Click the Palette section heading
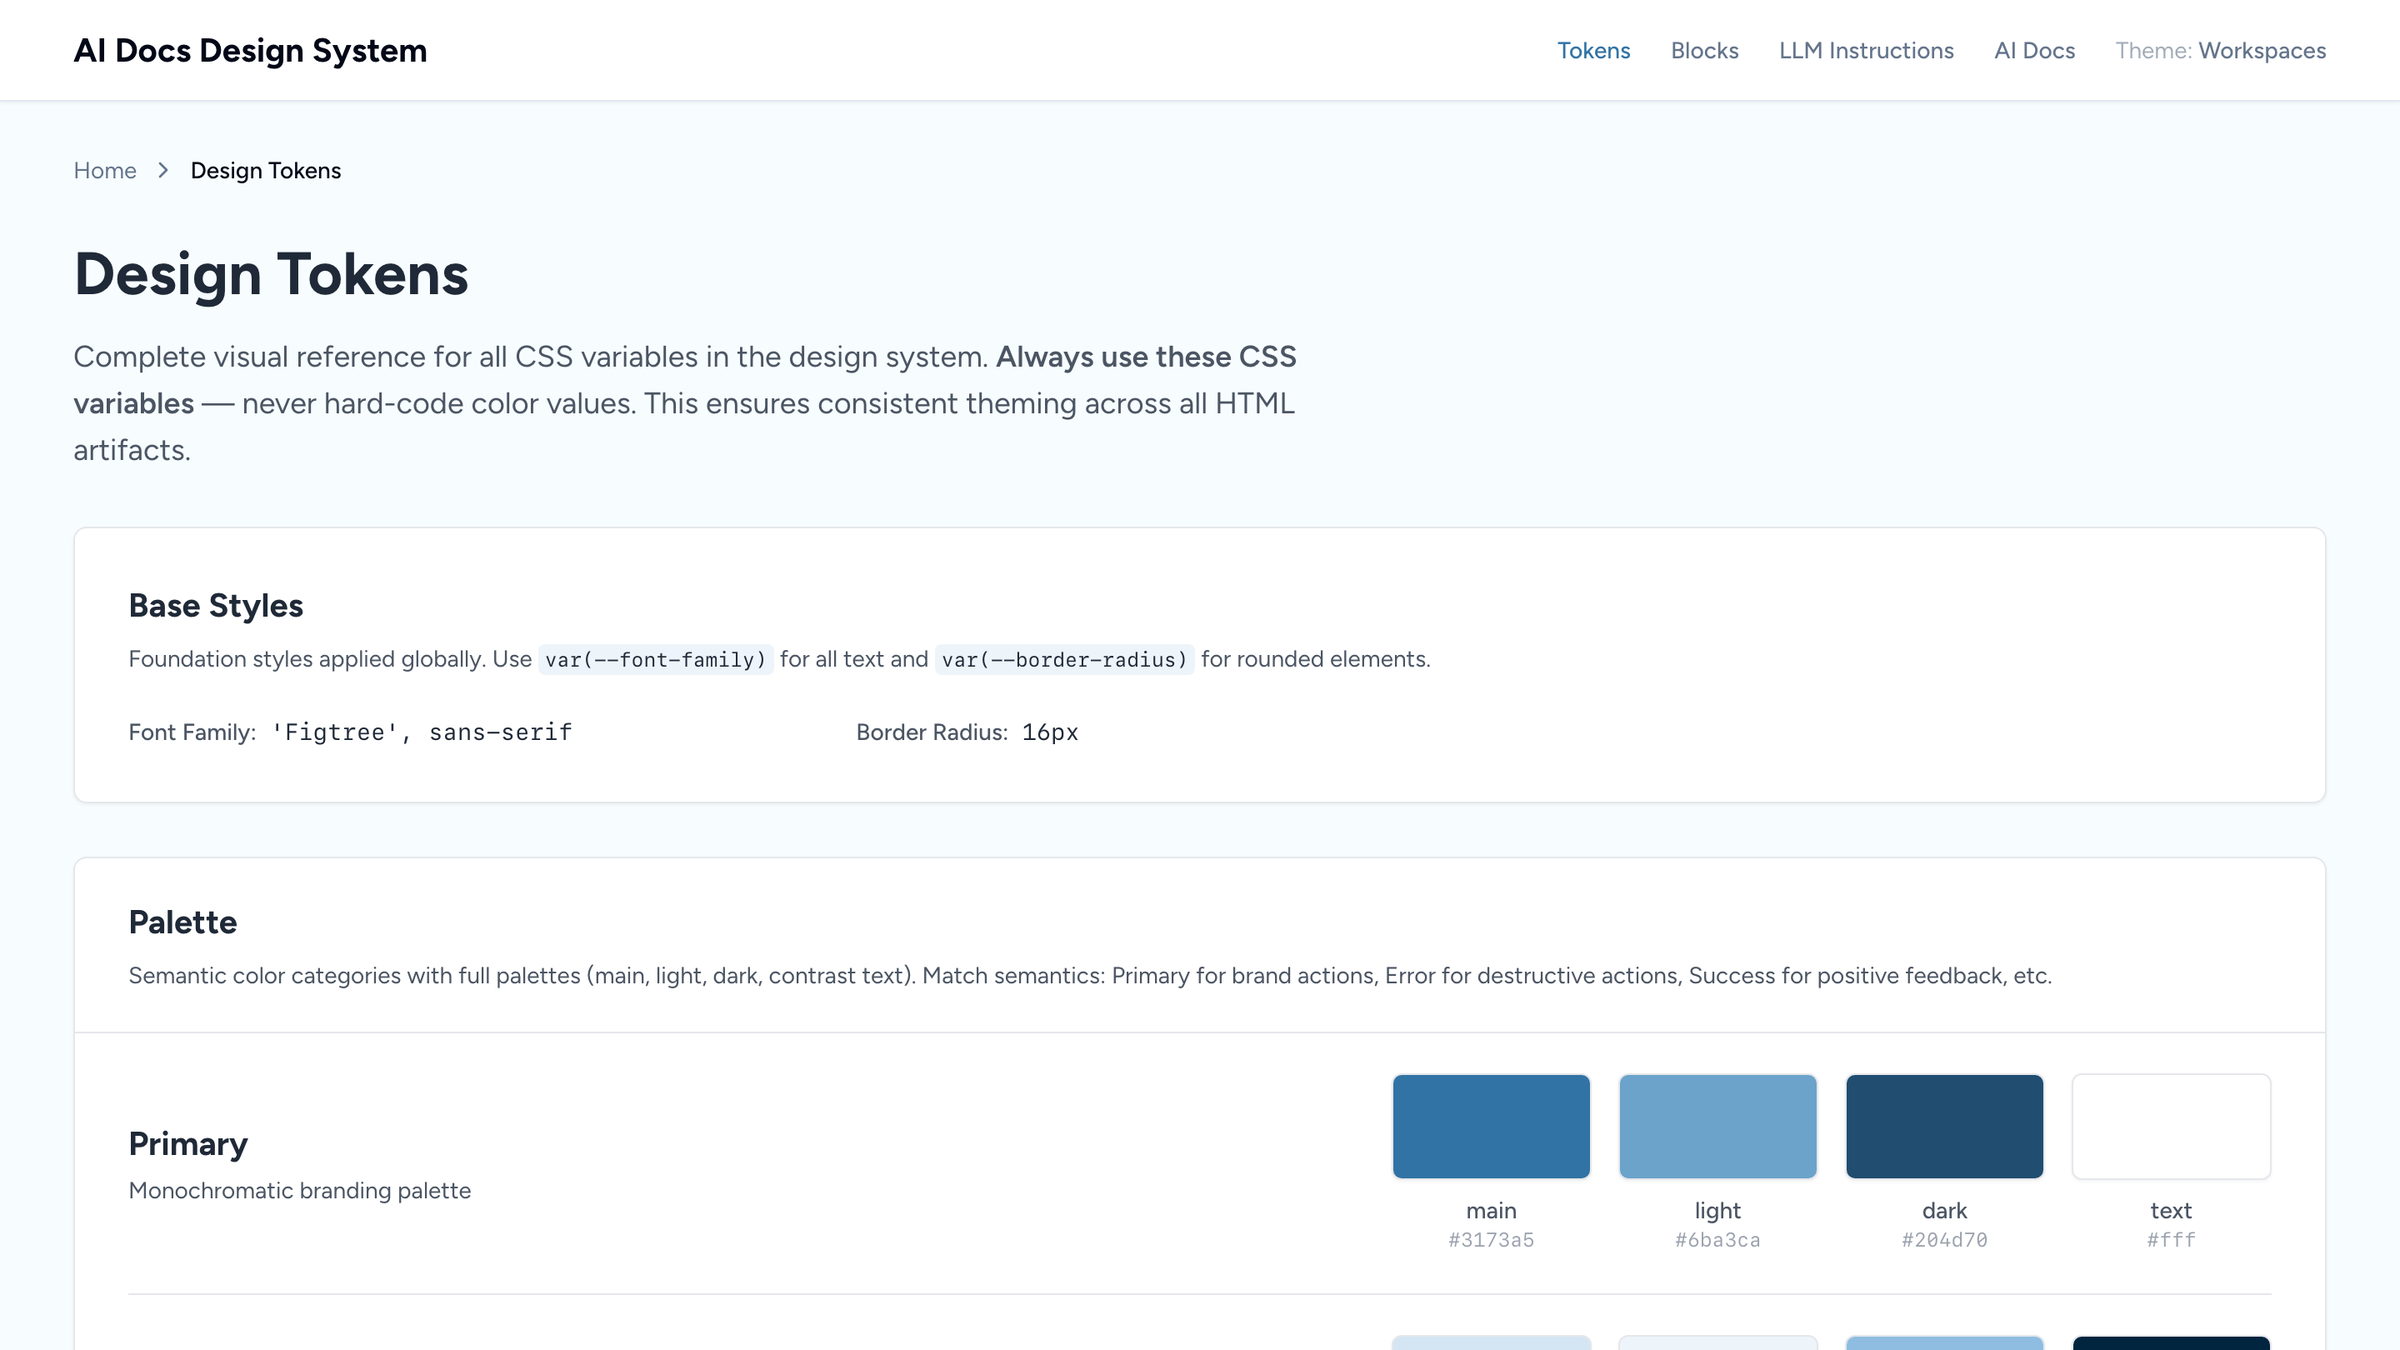 [x=183, y=922]
